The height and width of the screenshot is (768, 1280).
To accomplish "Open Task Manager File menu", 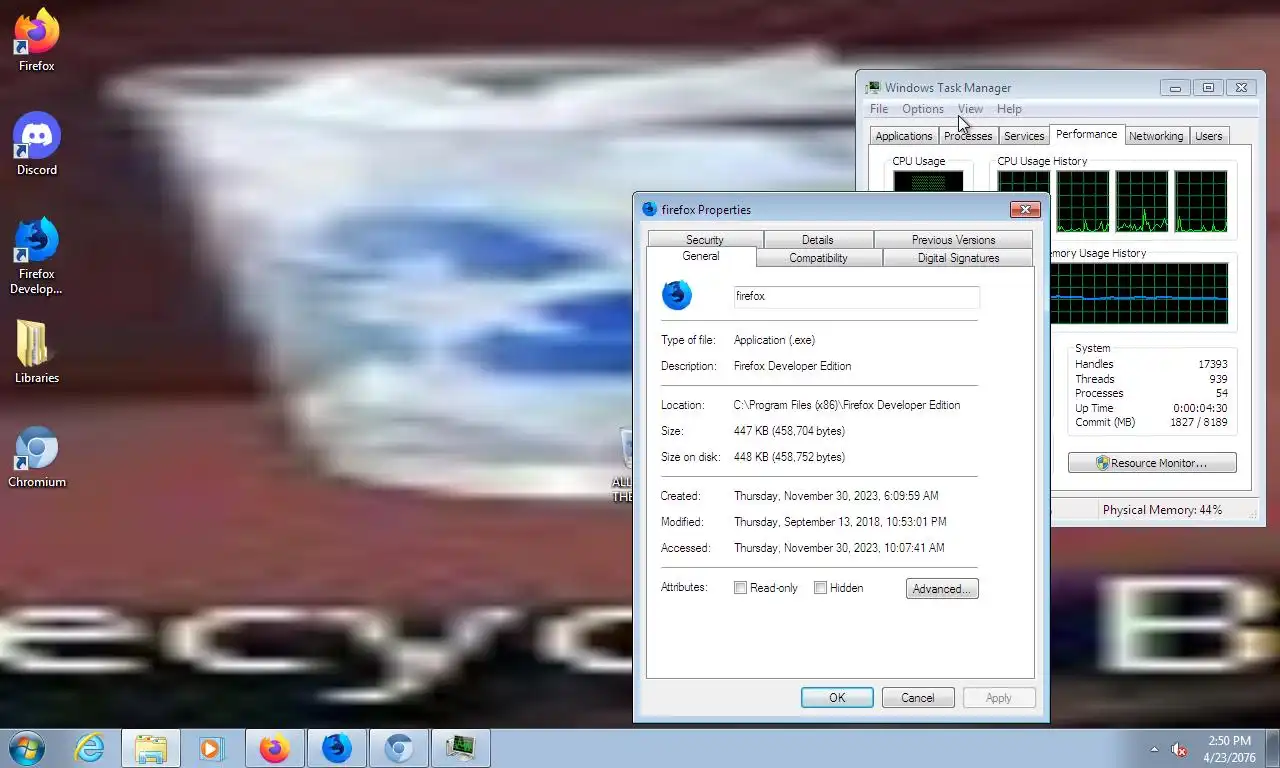I will [x=879, y=109].
